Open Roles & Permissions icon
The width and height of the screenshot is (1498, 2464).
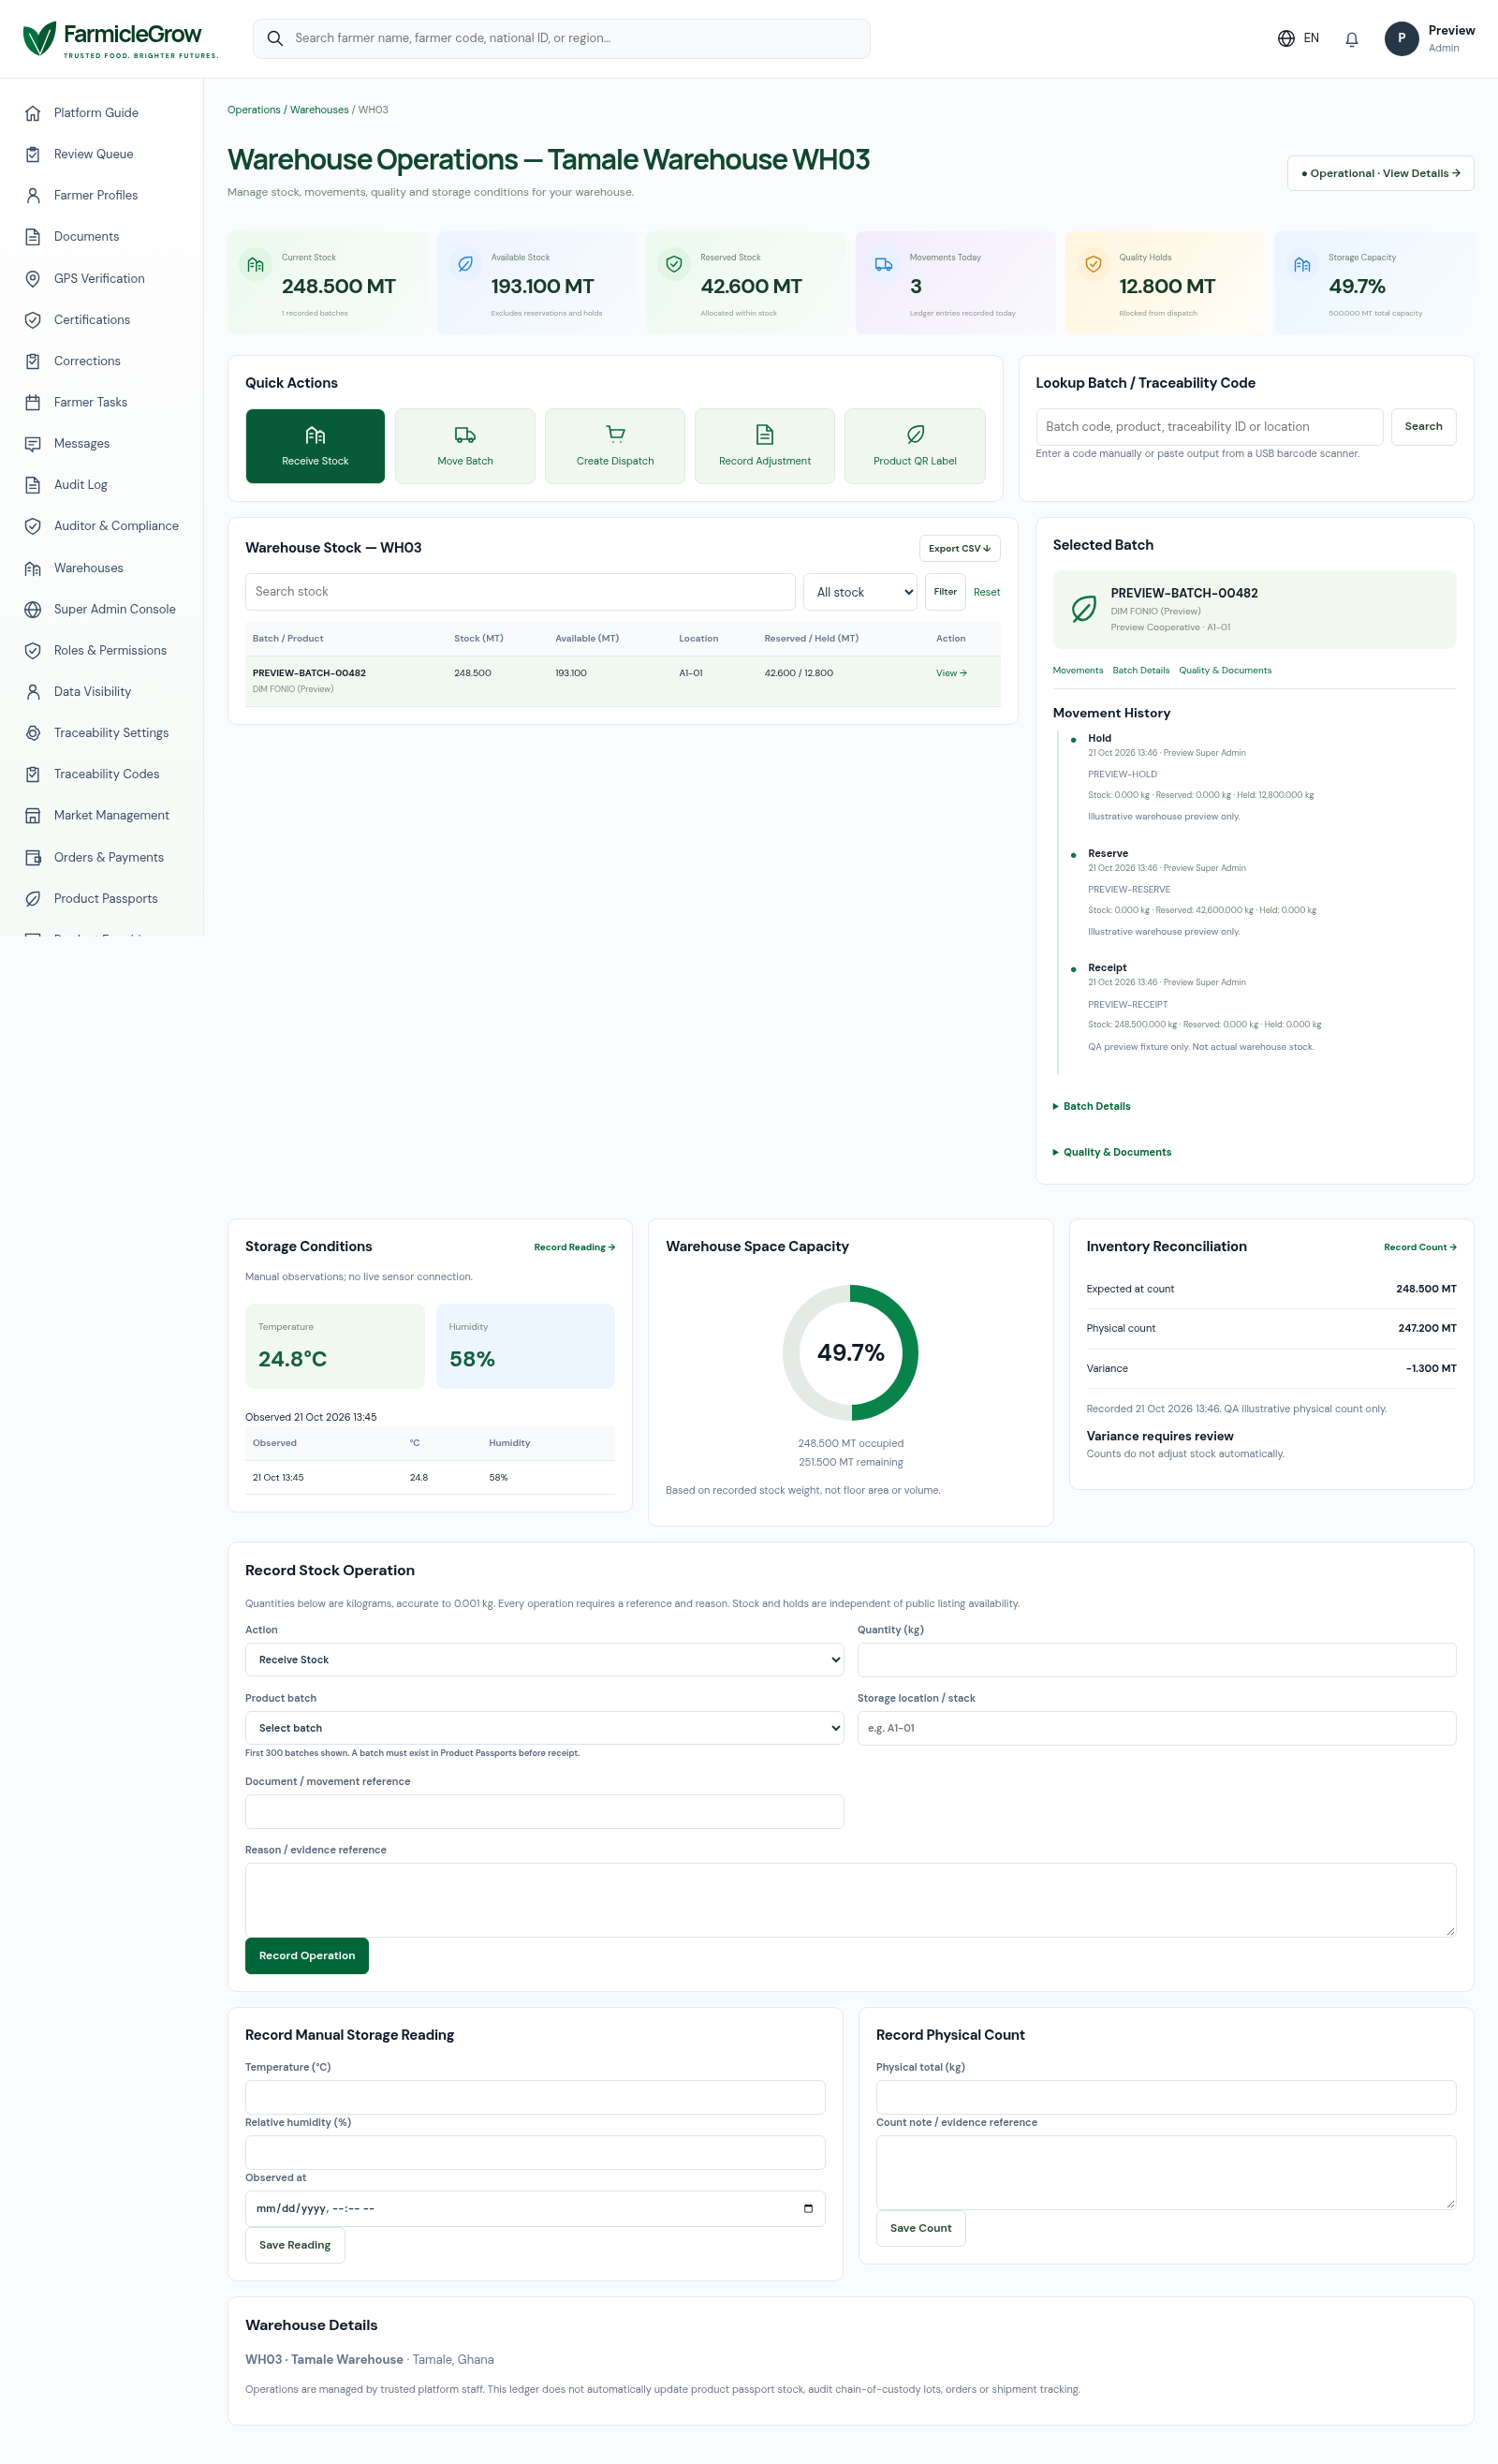(33, 650)
